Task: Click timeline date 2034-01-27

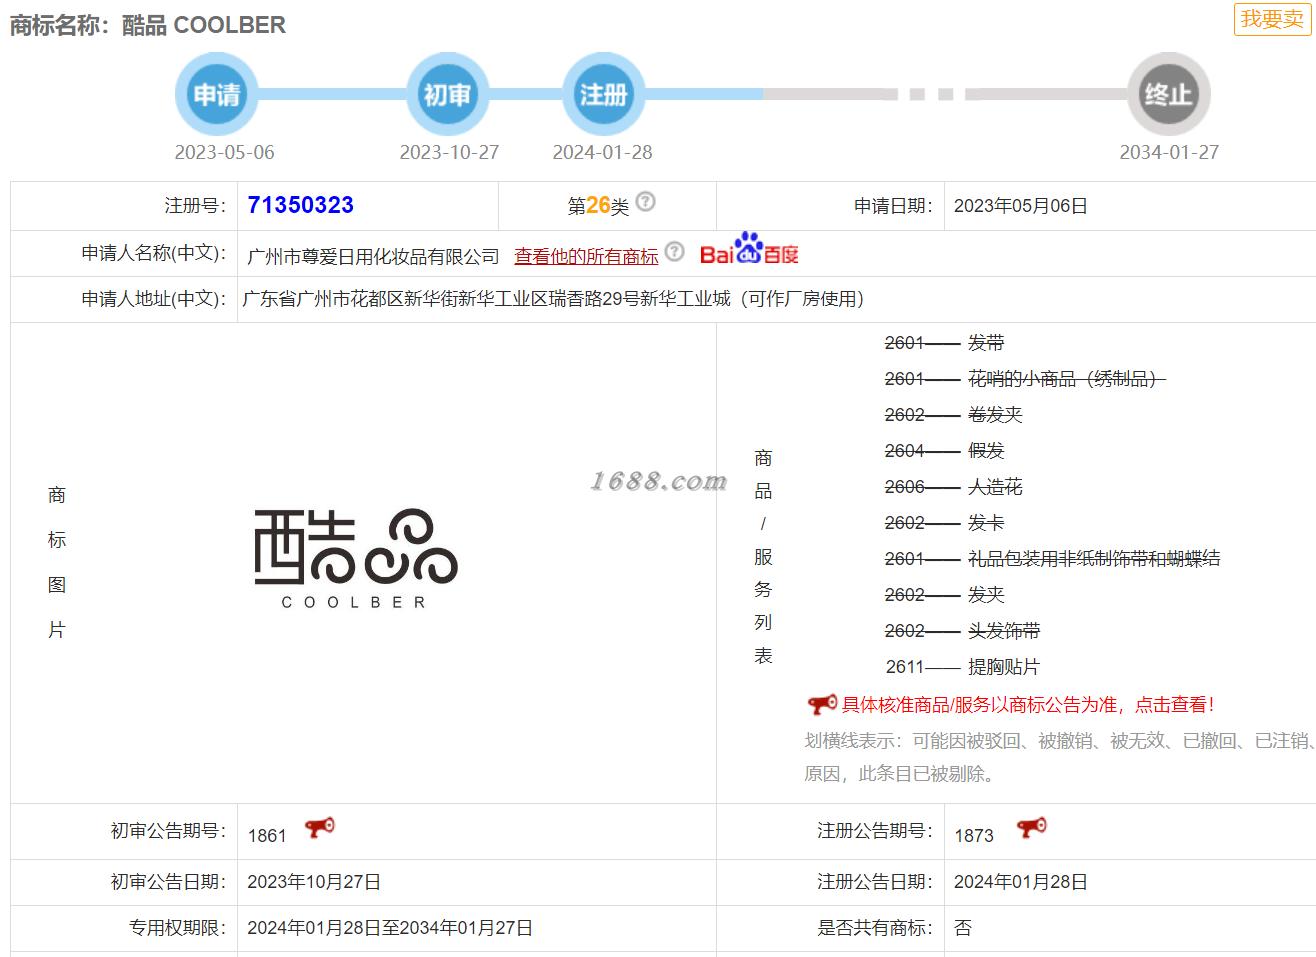Action: pyautogui.click(x=1169, y=152)
